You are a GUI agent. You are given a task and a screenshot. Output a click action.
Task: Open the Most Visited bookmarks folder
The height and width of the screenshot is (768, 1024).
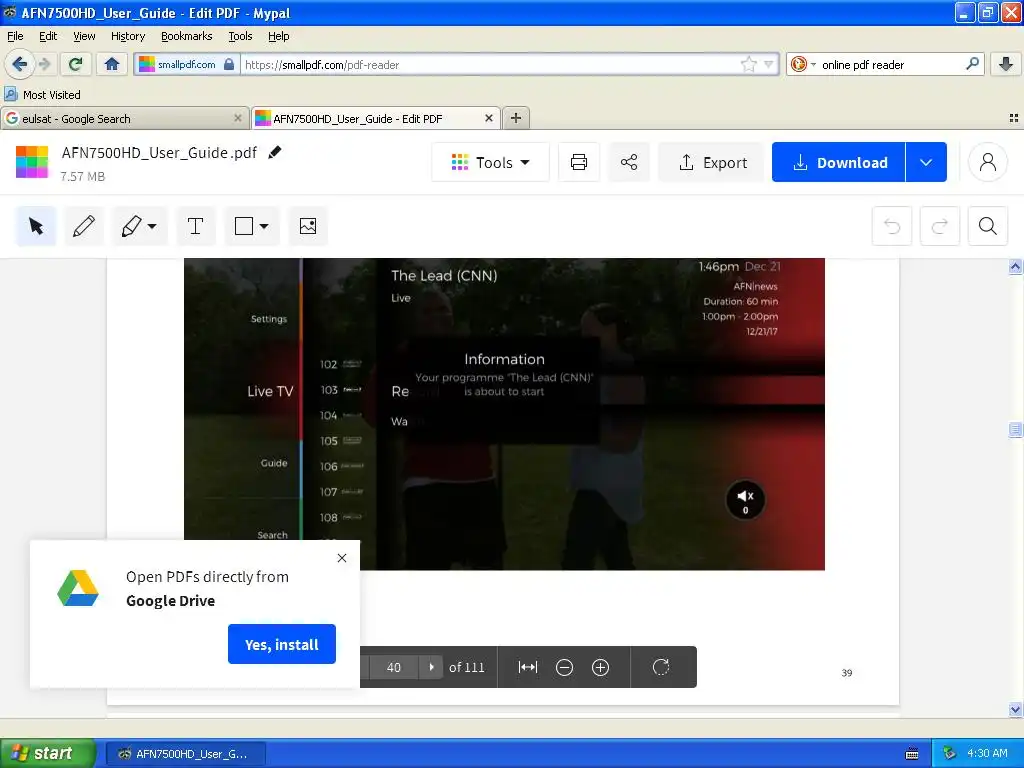point(43,95)
